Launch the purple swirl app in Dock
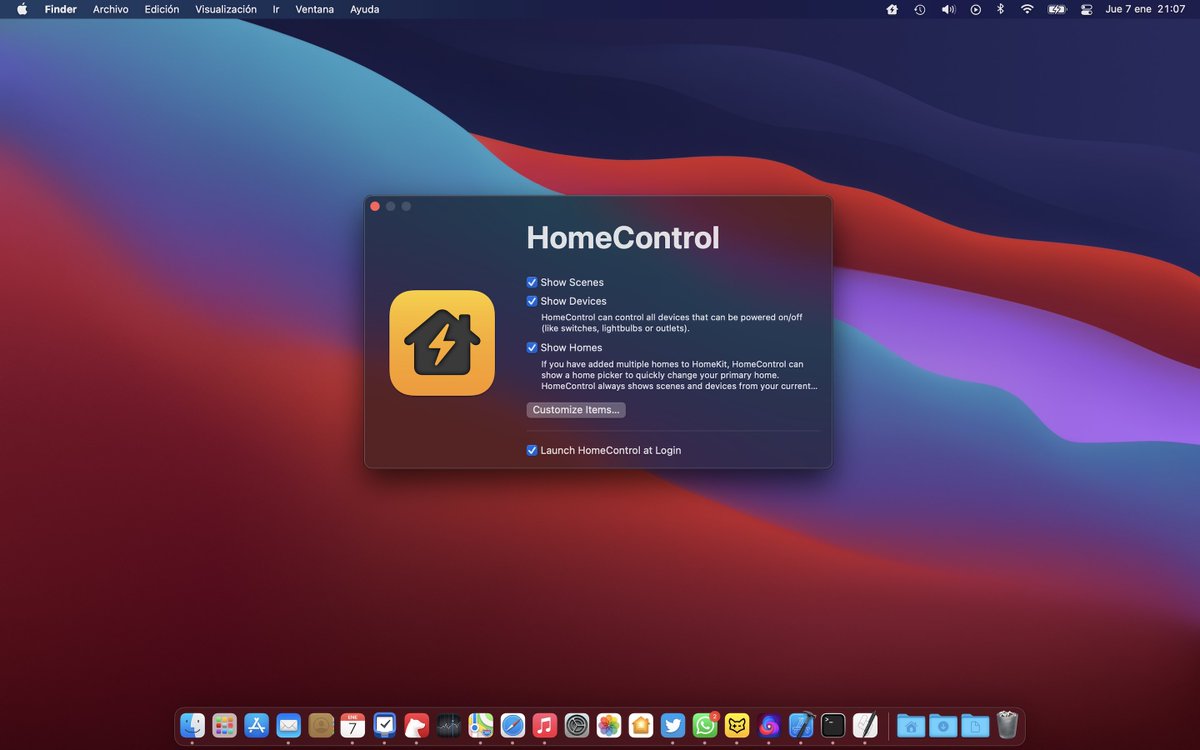The height and width of the screenshot is (750, 1200). click(x=769, y=725)
